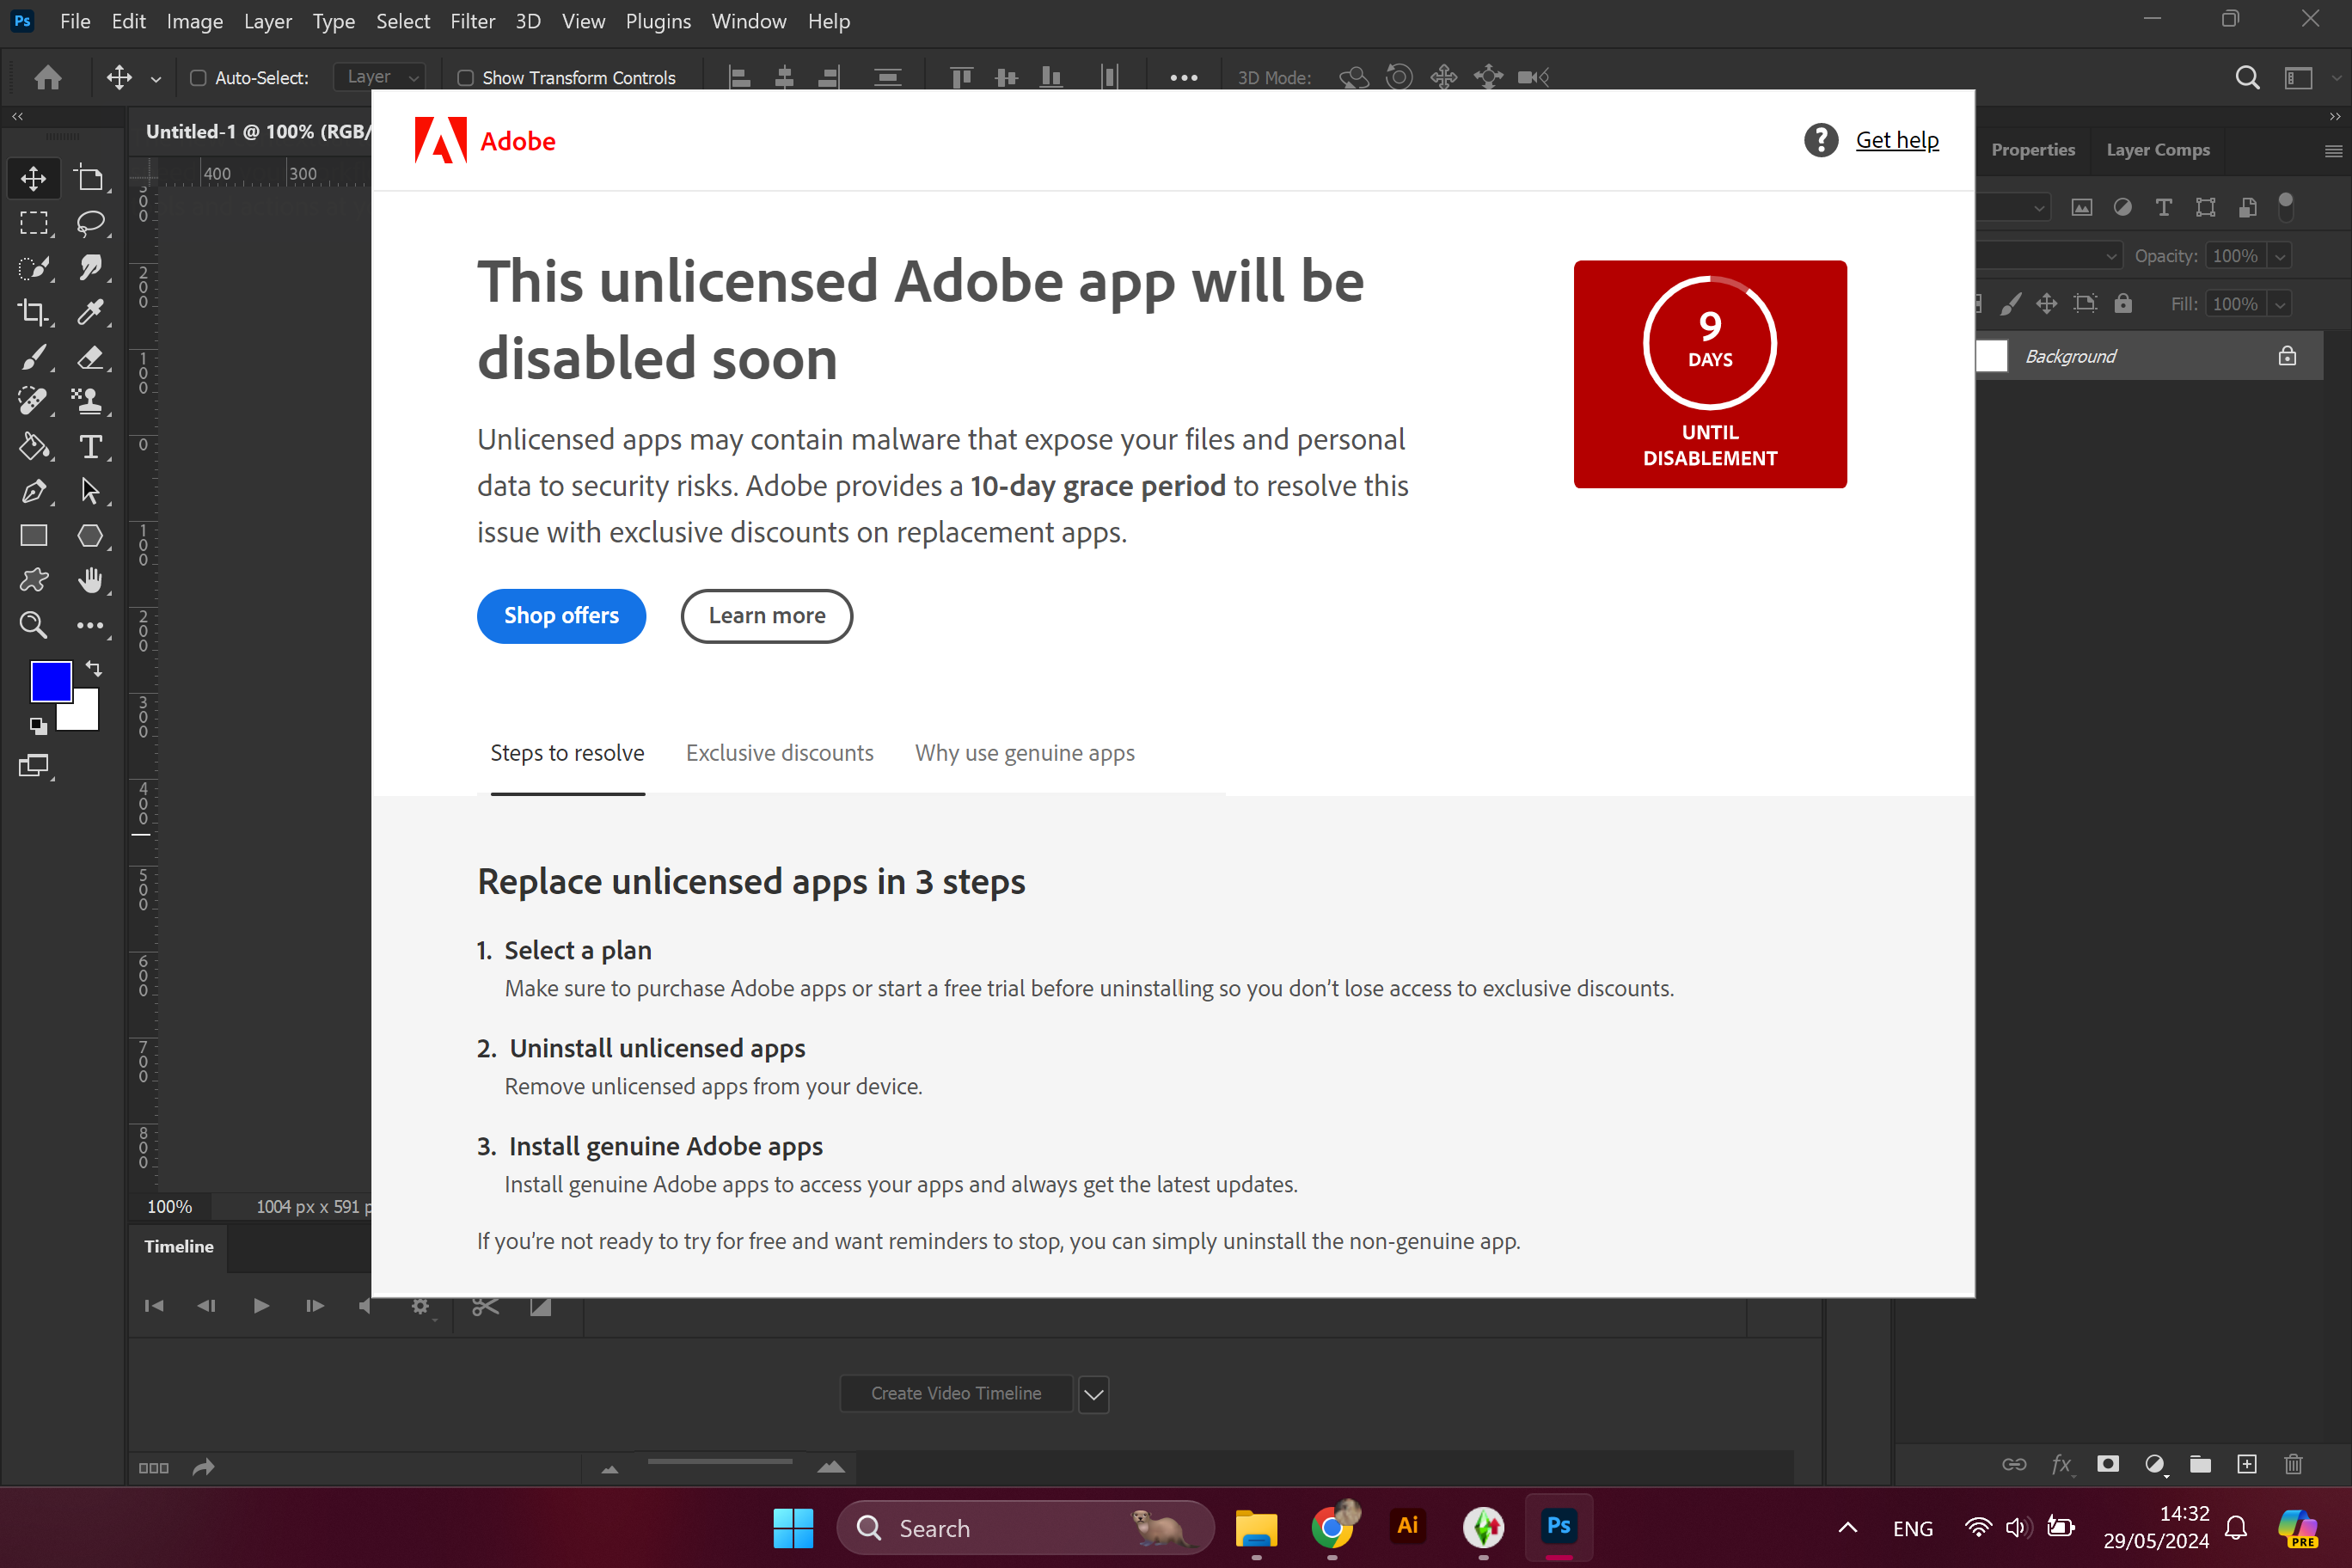Click the Home icon in options bar
Viewport: 2352px width, 1568px height.
tap(48, 77)
